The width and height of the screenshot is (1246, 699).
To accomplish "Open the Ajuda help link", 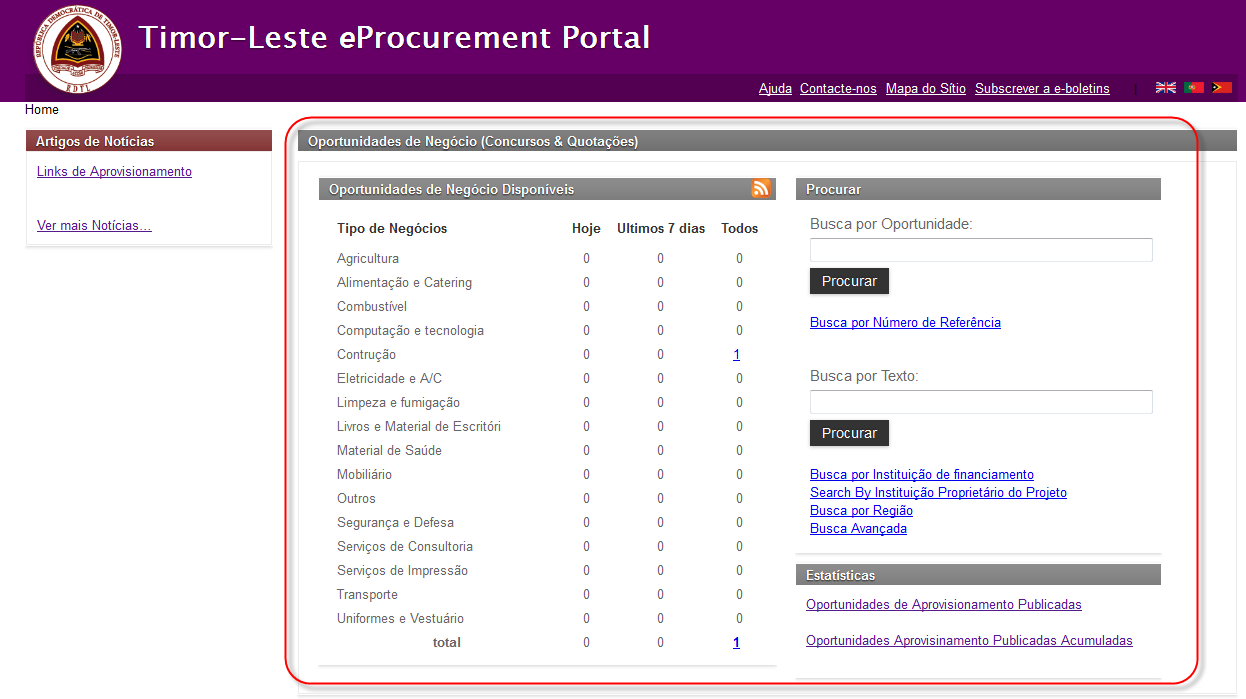I will click(775, 88).
